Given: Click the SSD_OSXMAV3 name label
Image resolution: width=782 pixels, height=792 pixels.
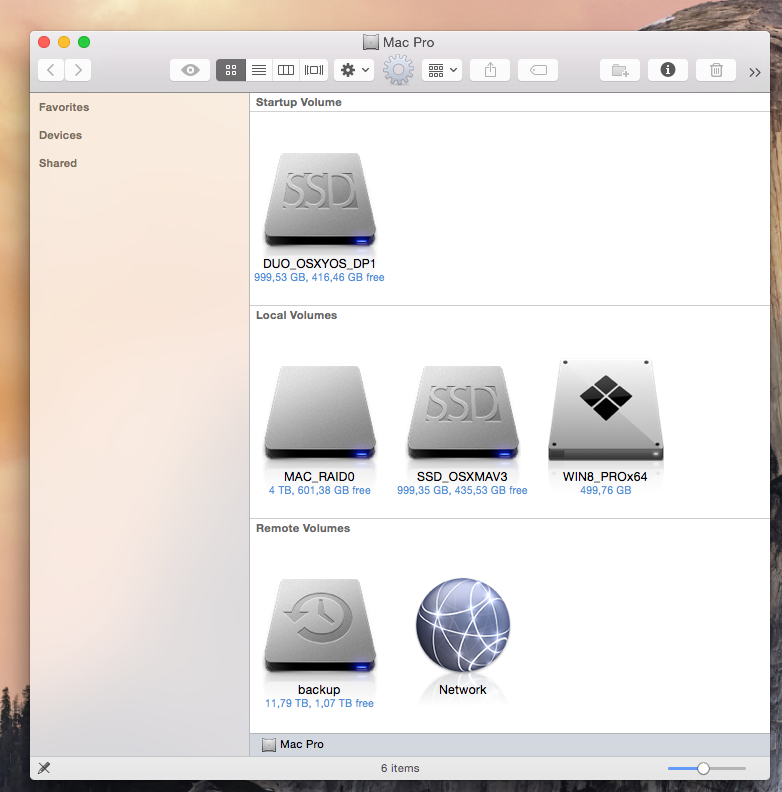Looking at the screenshot, I should tap(462, 477).
